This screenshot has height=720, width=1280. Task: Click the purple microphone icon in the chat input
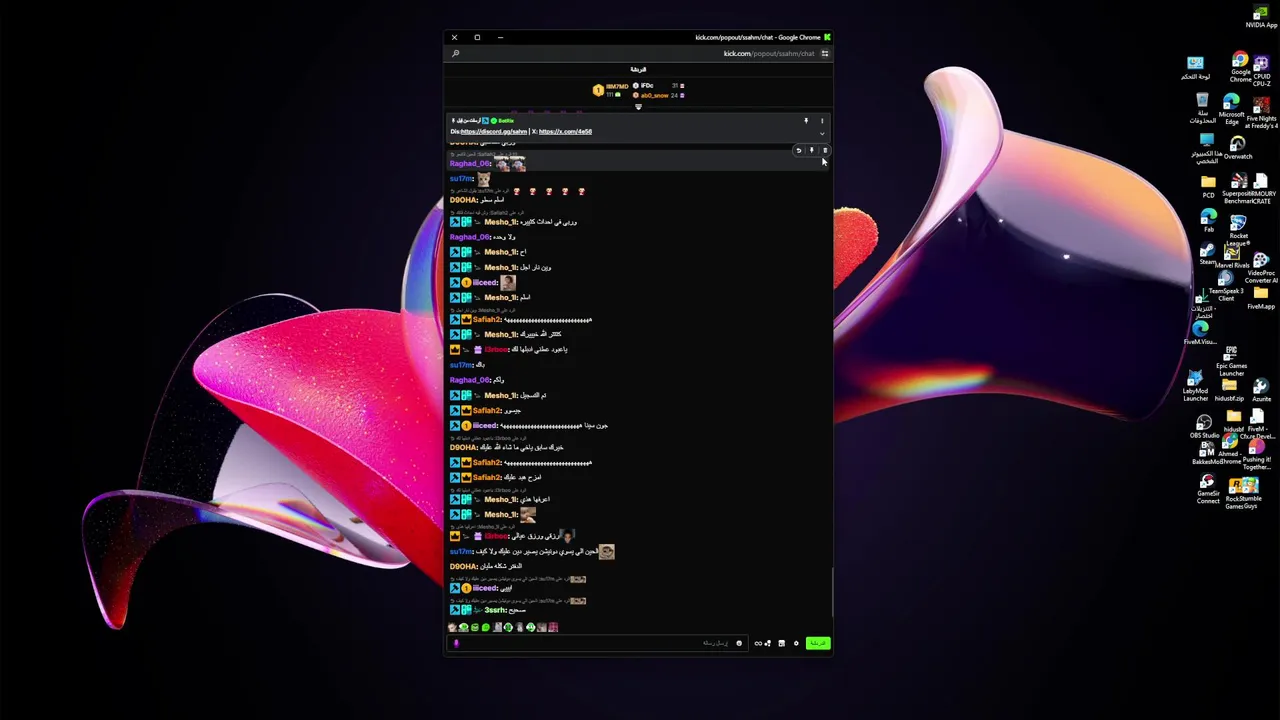coord(456,643)
